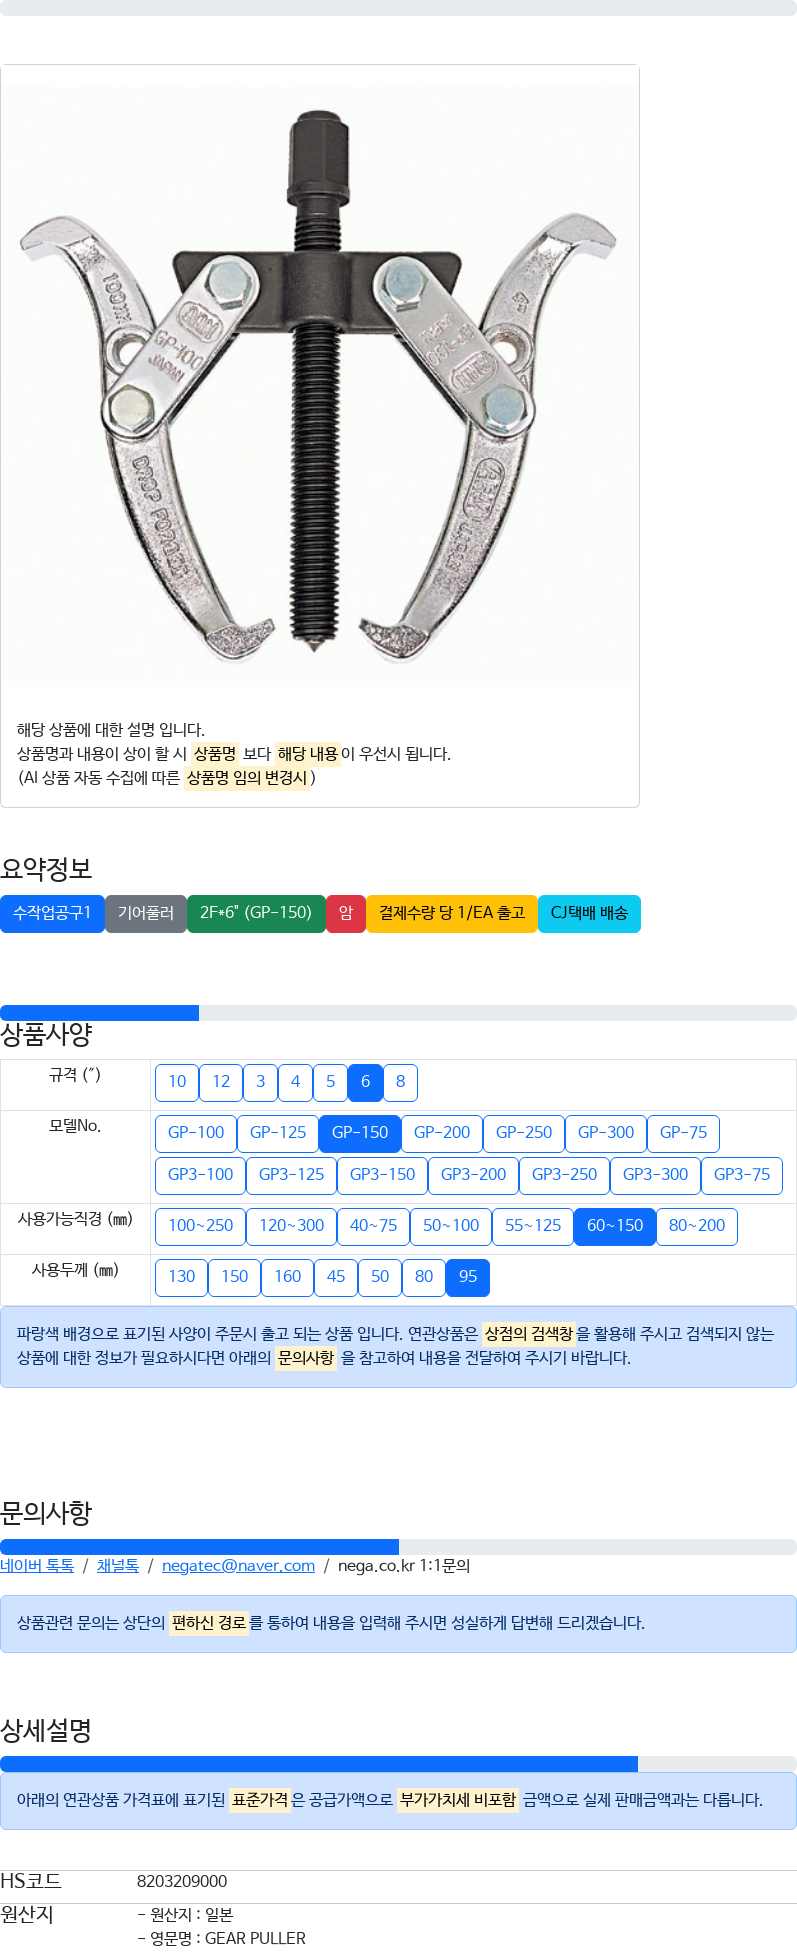Viewport: 797px width, 1952px height.
Task: Click the 상세설명 progress bar
Action: coord(398,1764)
